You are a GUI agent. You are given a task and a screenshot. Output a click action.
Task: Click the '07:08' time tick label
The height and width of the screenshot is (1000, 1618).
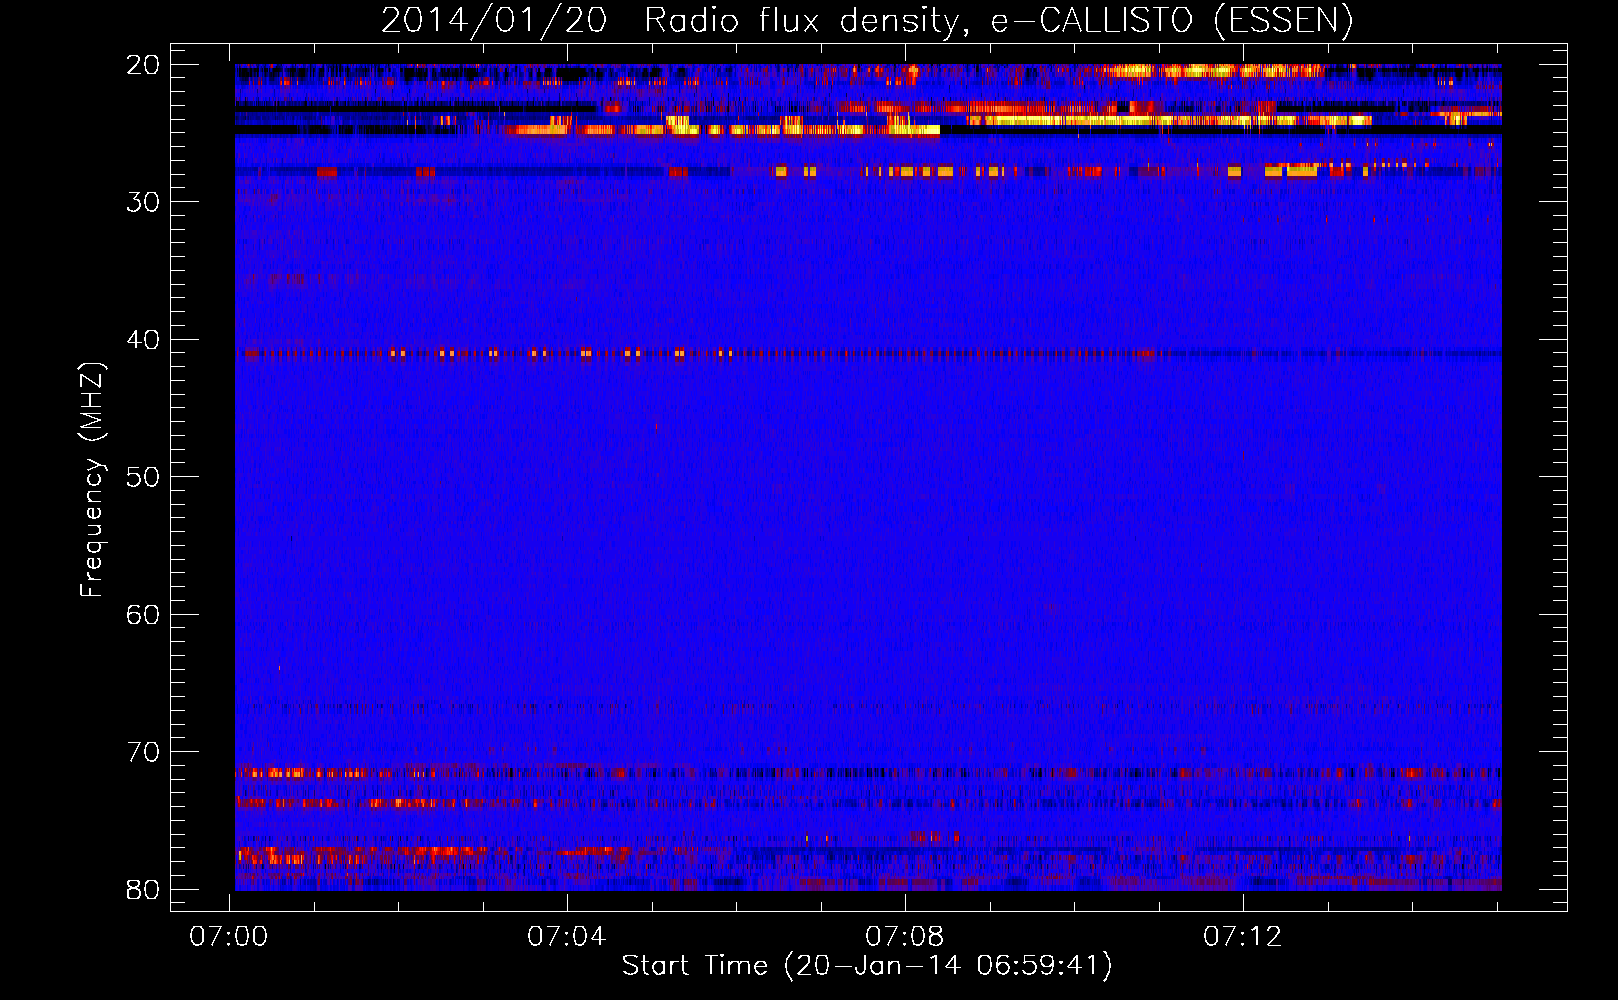click(x=905, y=937)
